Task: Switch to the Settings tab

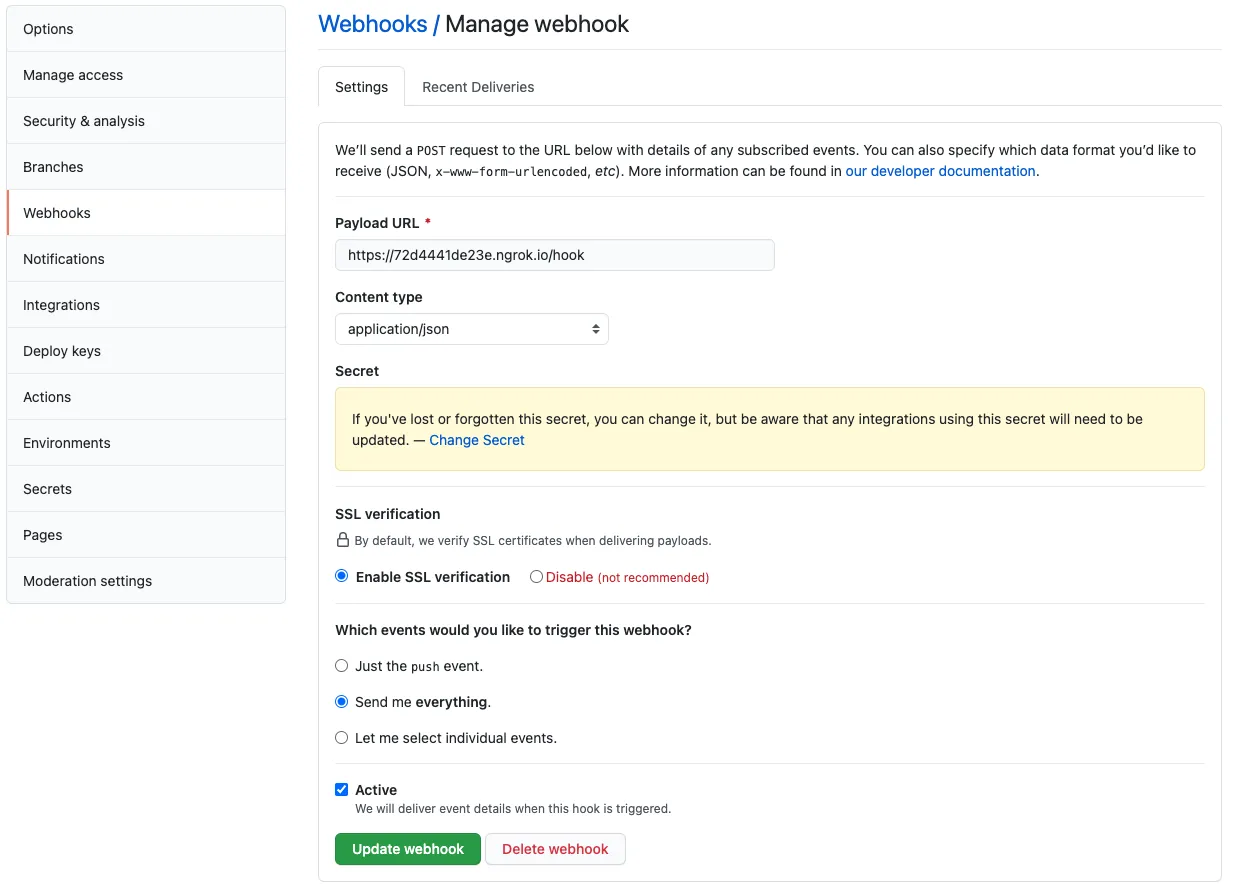Action: click(x=361, y=87)
